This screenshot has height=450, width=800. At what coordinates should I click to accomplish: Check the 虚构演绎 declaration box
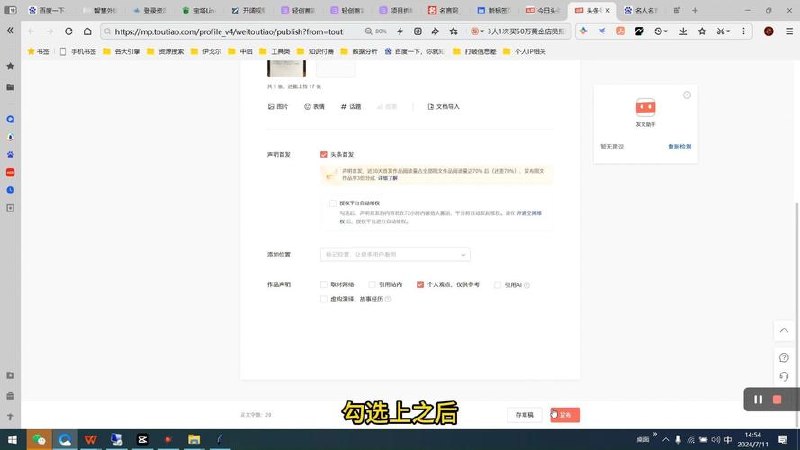[x=323, y=299]
